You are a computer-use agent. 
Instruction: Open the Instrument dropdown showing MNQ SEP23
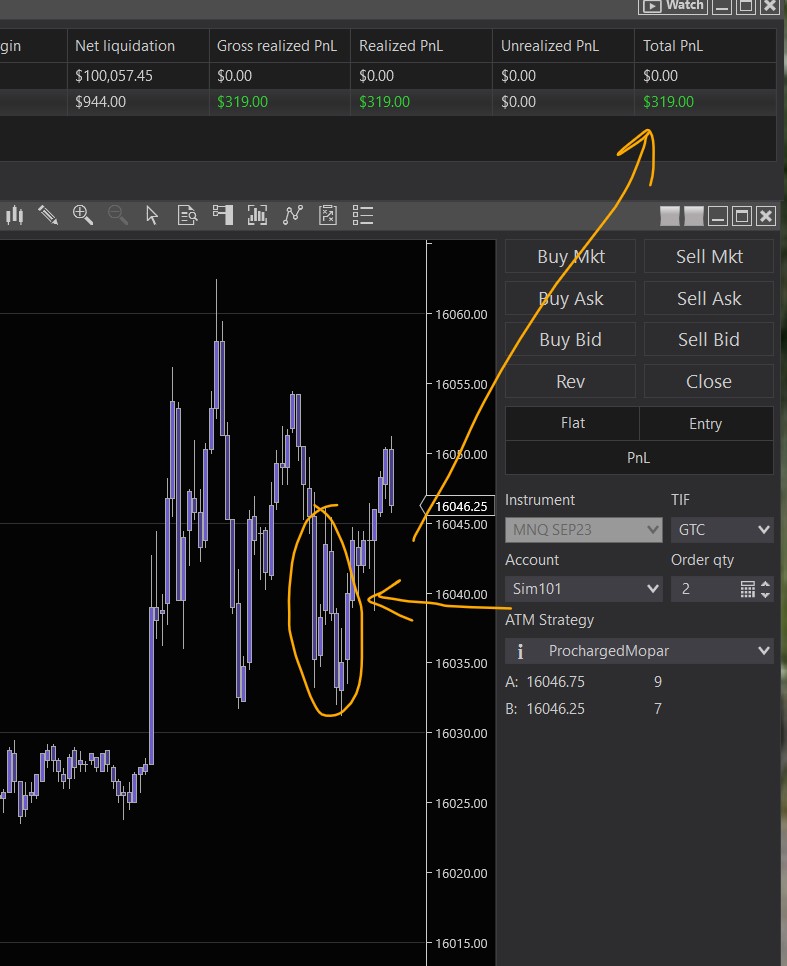tap(584, 530)
